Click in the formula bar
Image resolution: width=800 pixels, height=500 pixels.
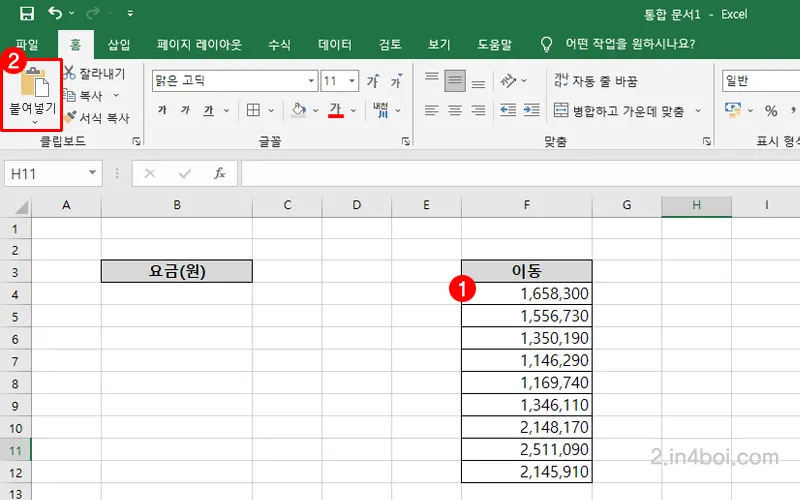[520, 173]
